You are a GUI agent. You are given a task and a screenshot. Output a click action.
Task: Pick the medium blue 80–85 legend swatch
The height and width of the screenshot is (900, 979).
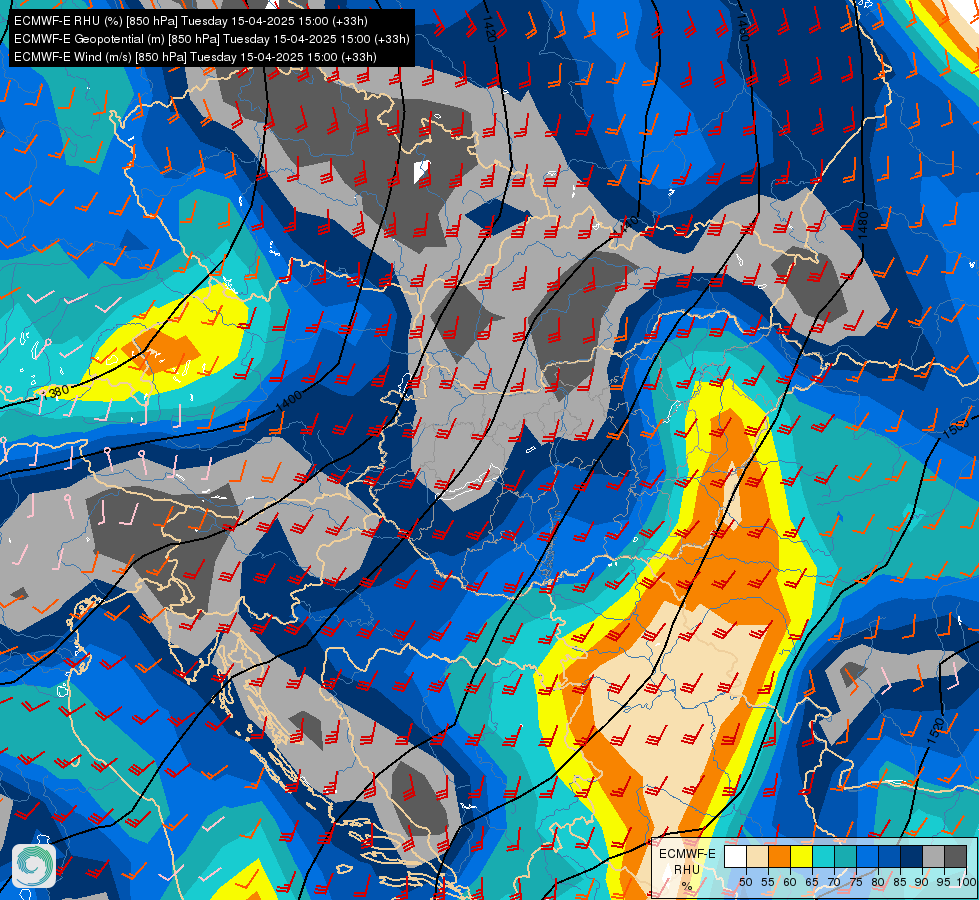click(889, 856)
